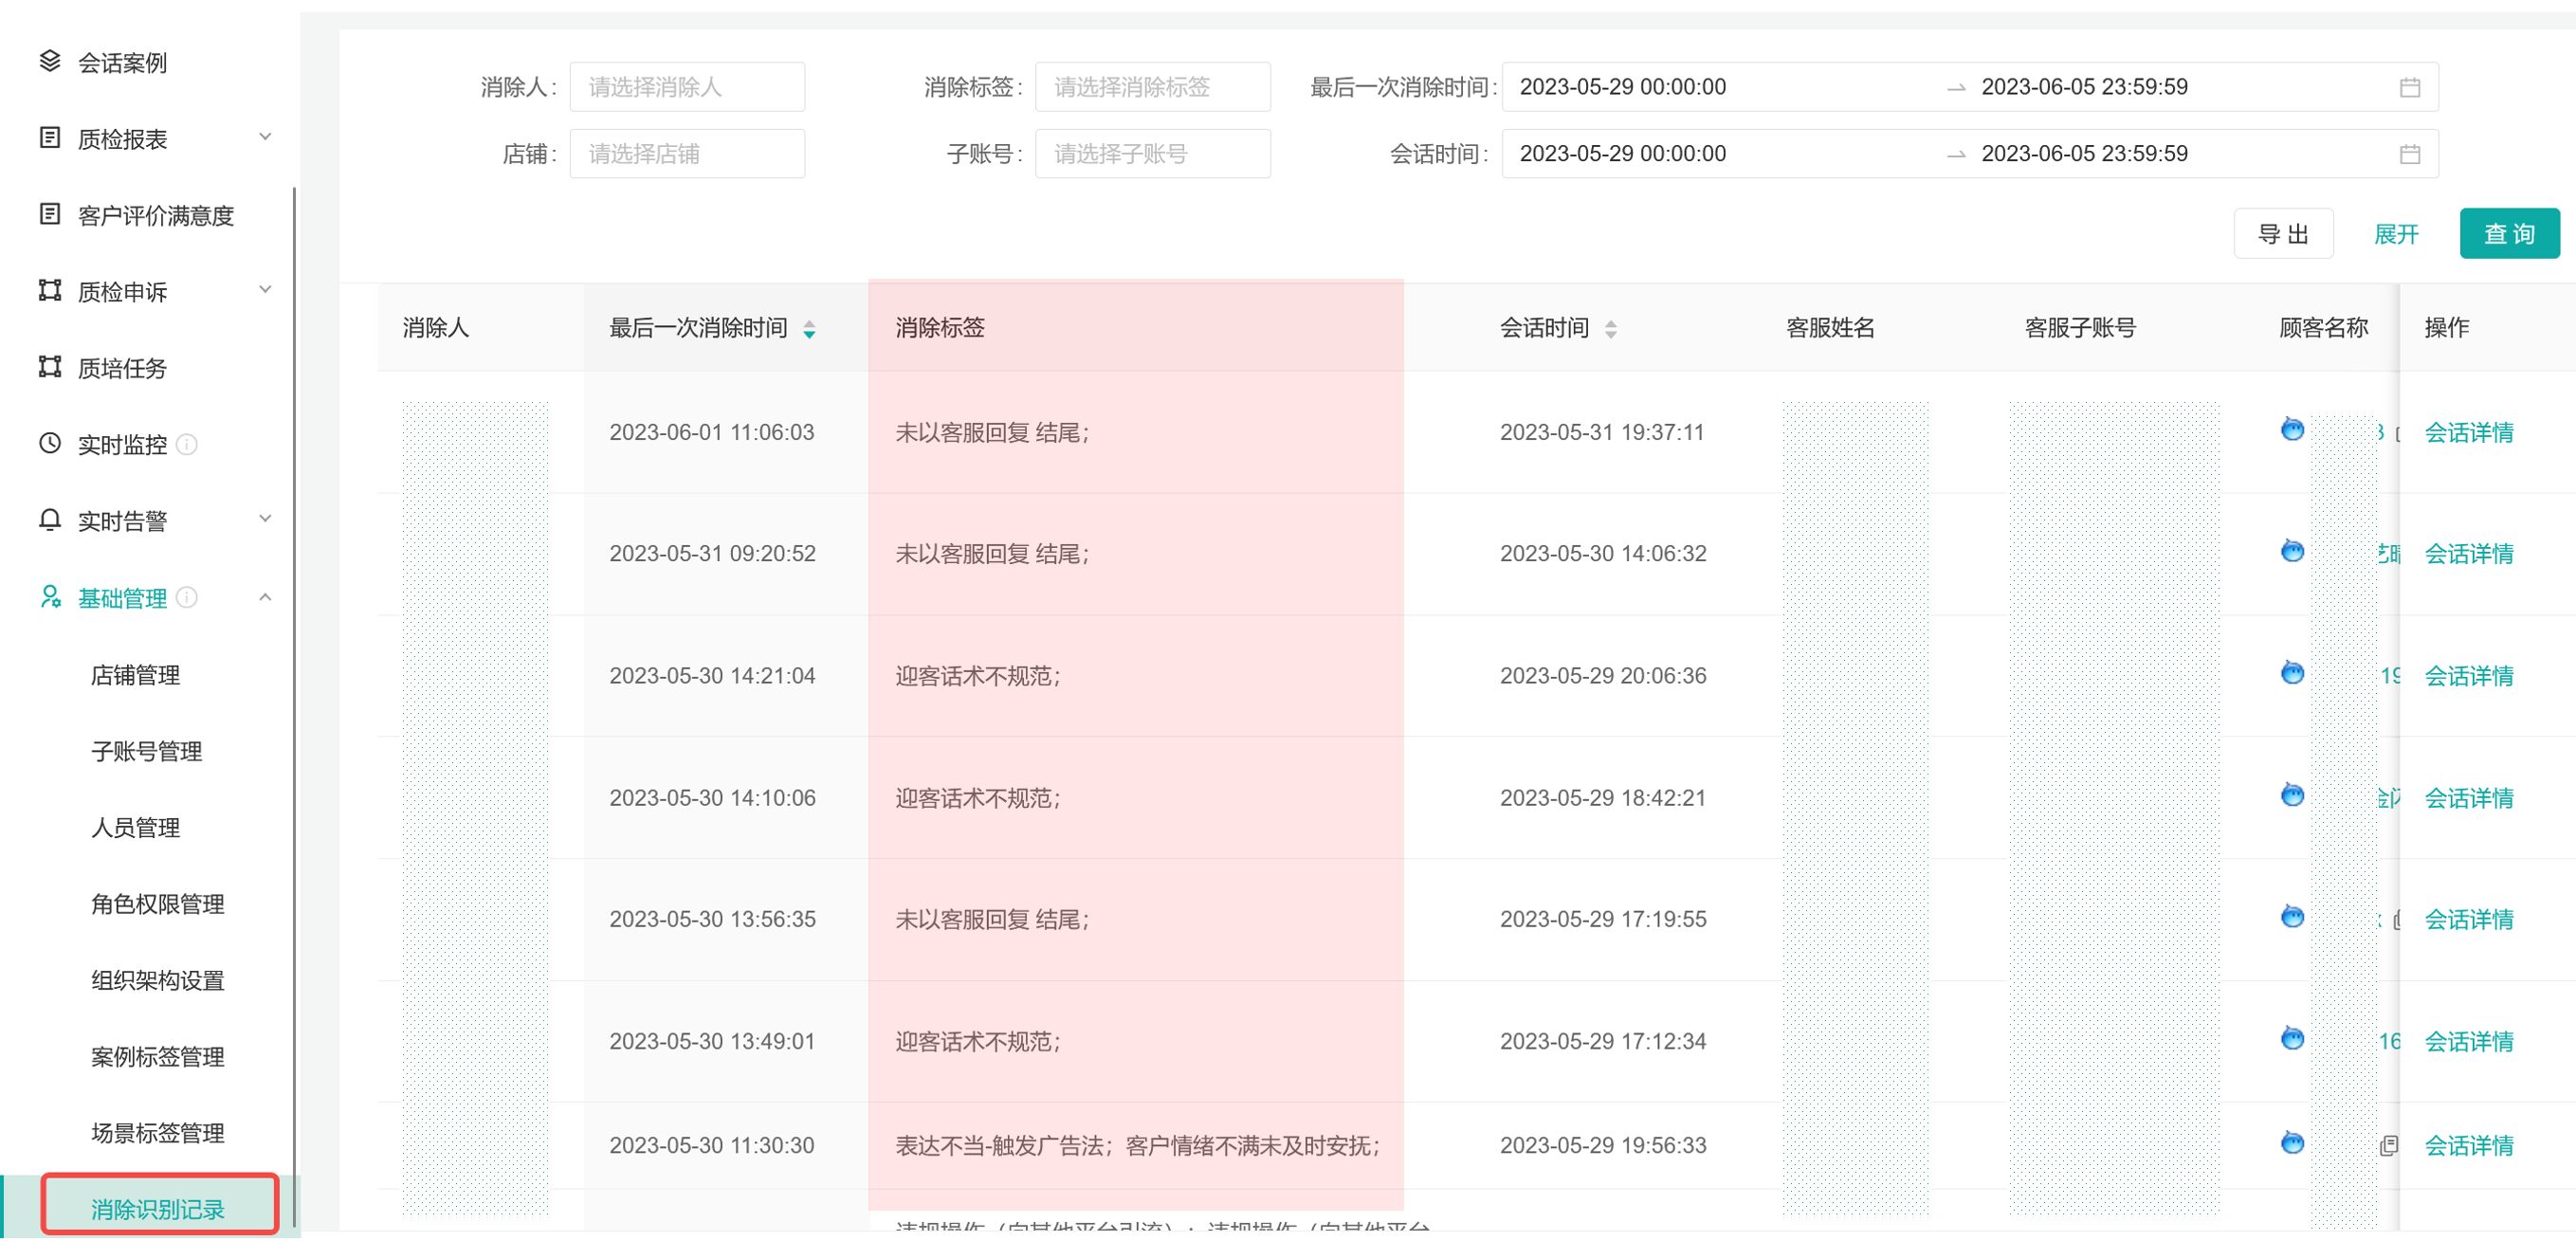Image resolution: width=2576 pixels, height=1241 pixels.
Task: Click cell 表达不当-触发广告法；客户情绪不满未及时安抚
Action: click(1137, 1146)
